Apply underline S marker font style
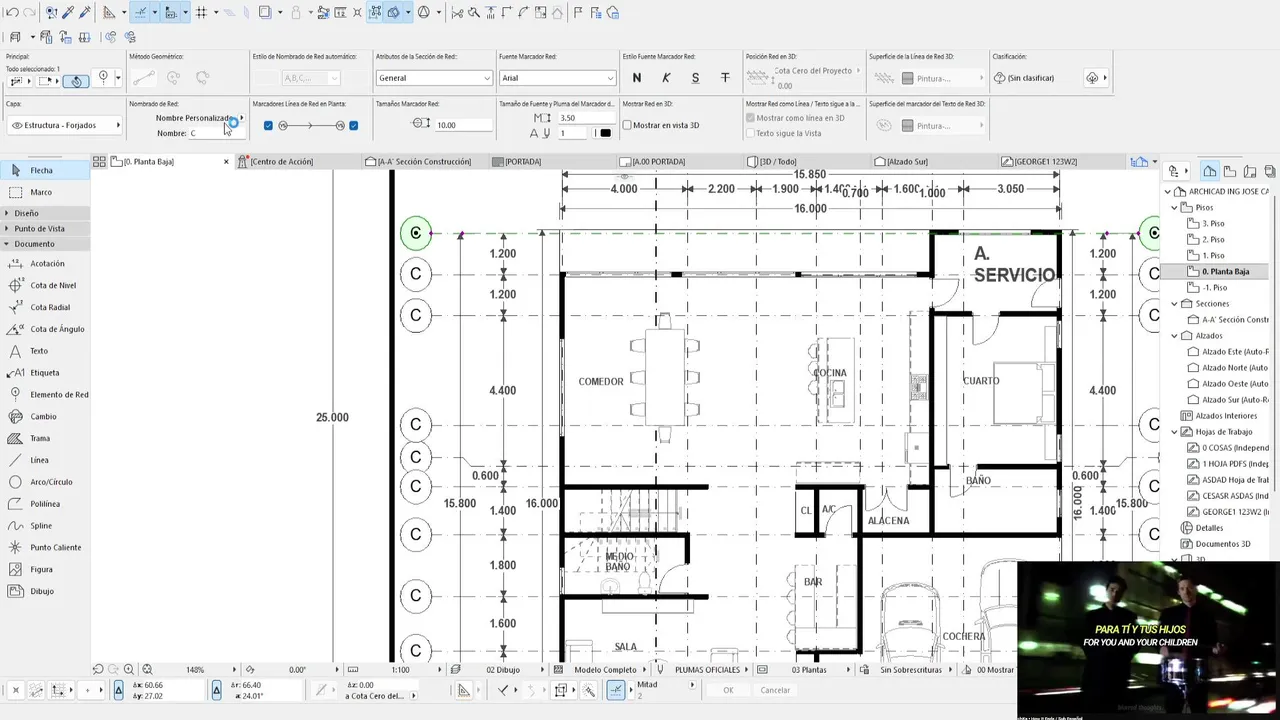This screenshot has height=720, width=1280. tap(695, 78)
